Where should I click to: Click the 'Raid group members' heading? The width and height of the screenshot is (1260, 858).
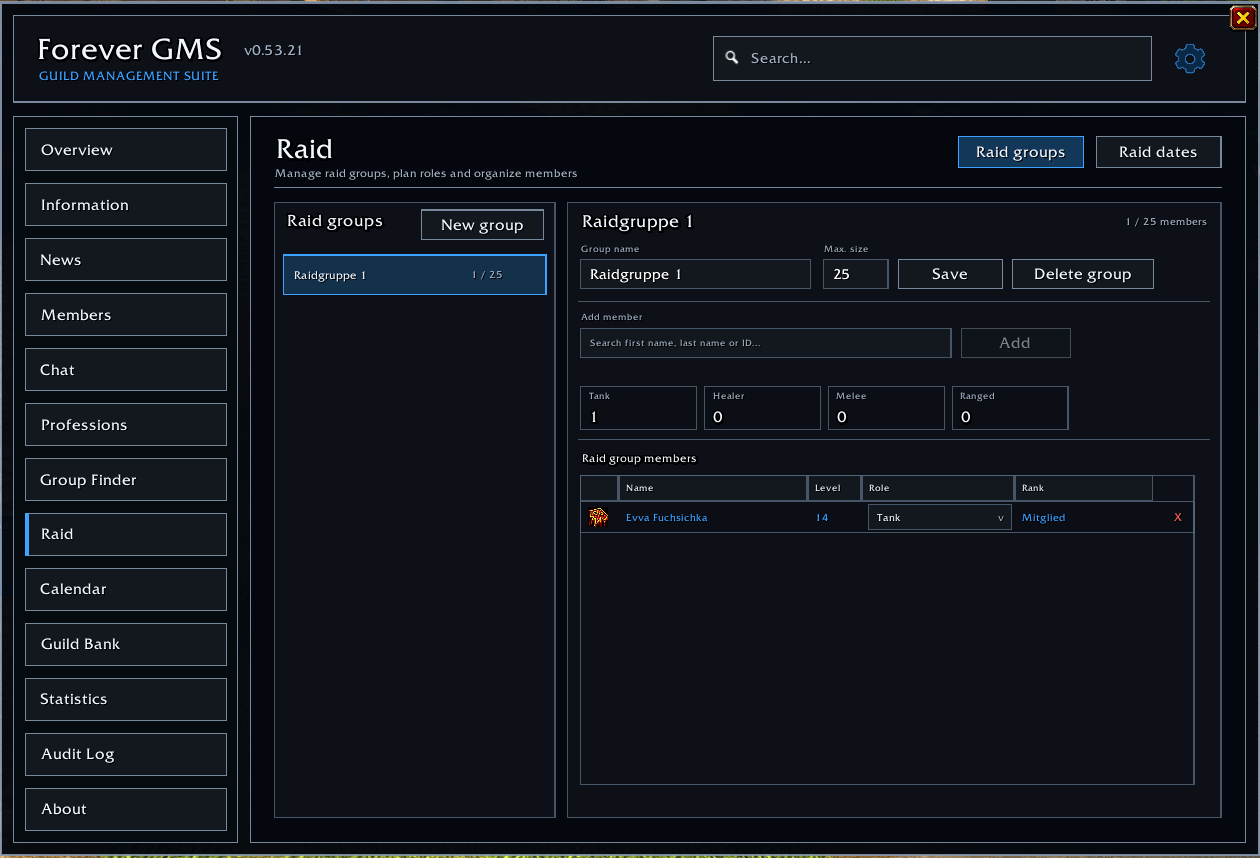coord(639,458)
